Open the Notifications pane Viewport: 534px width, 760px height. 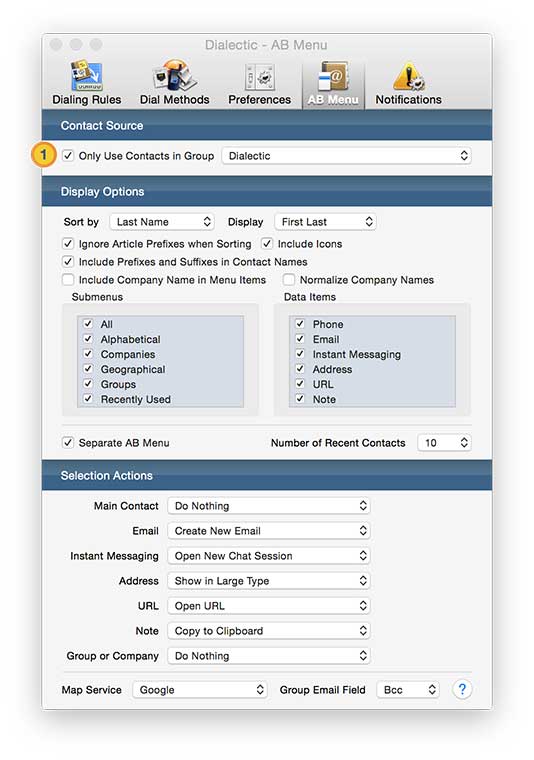[x=408, y=82]
